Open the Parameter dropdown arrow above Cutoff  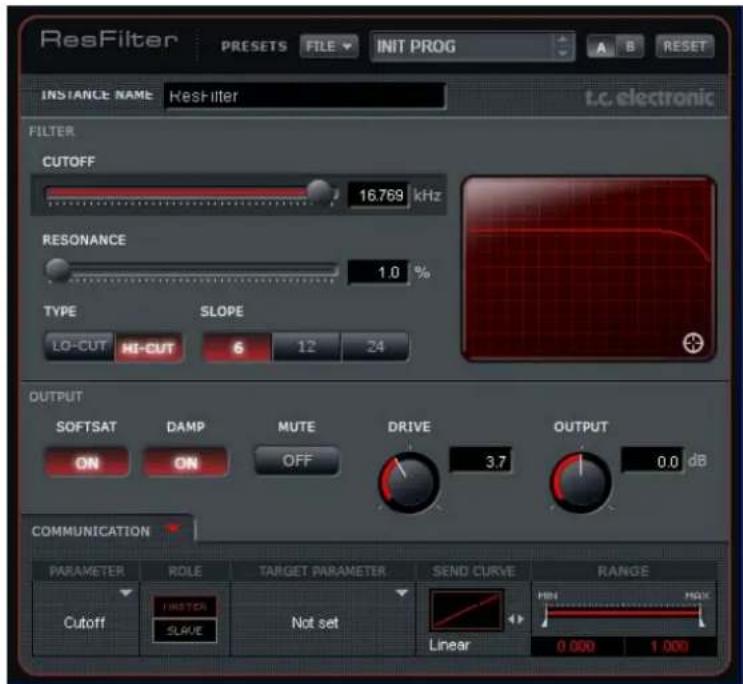[126, 593]
